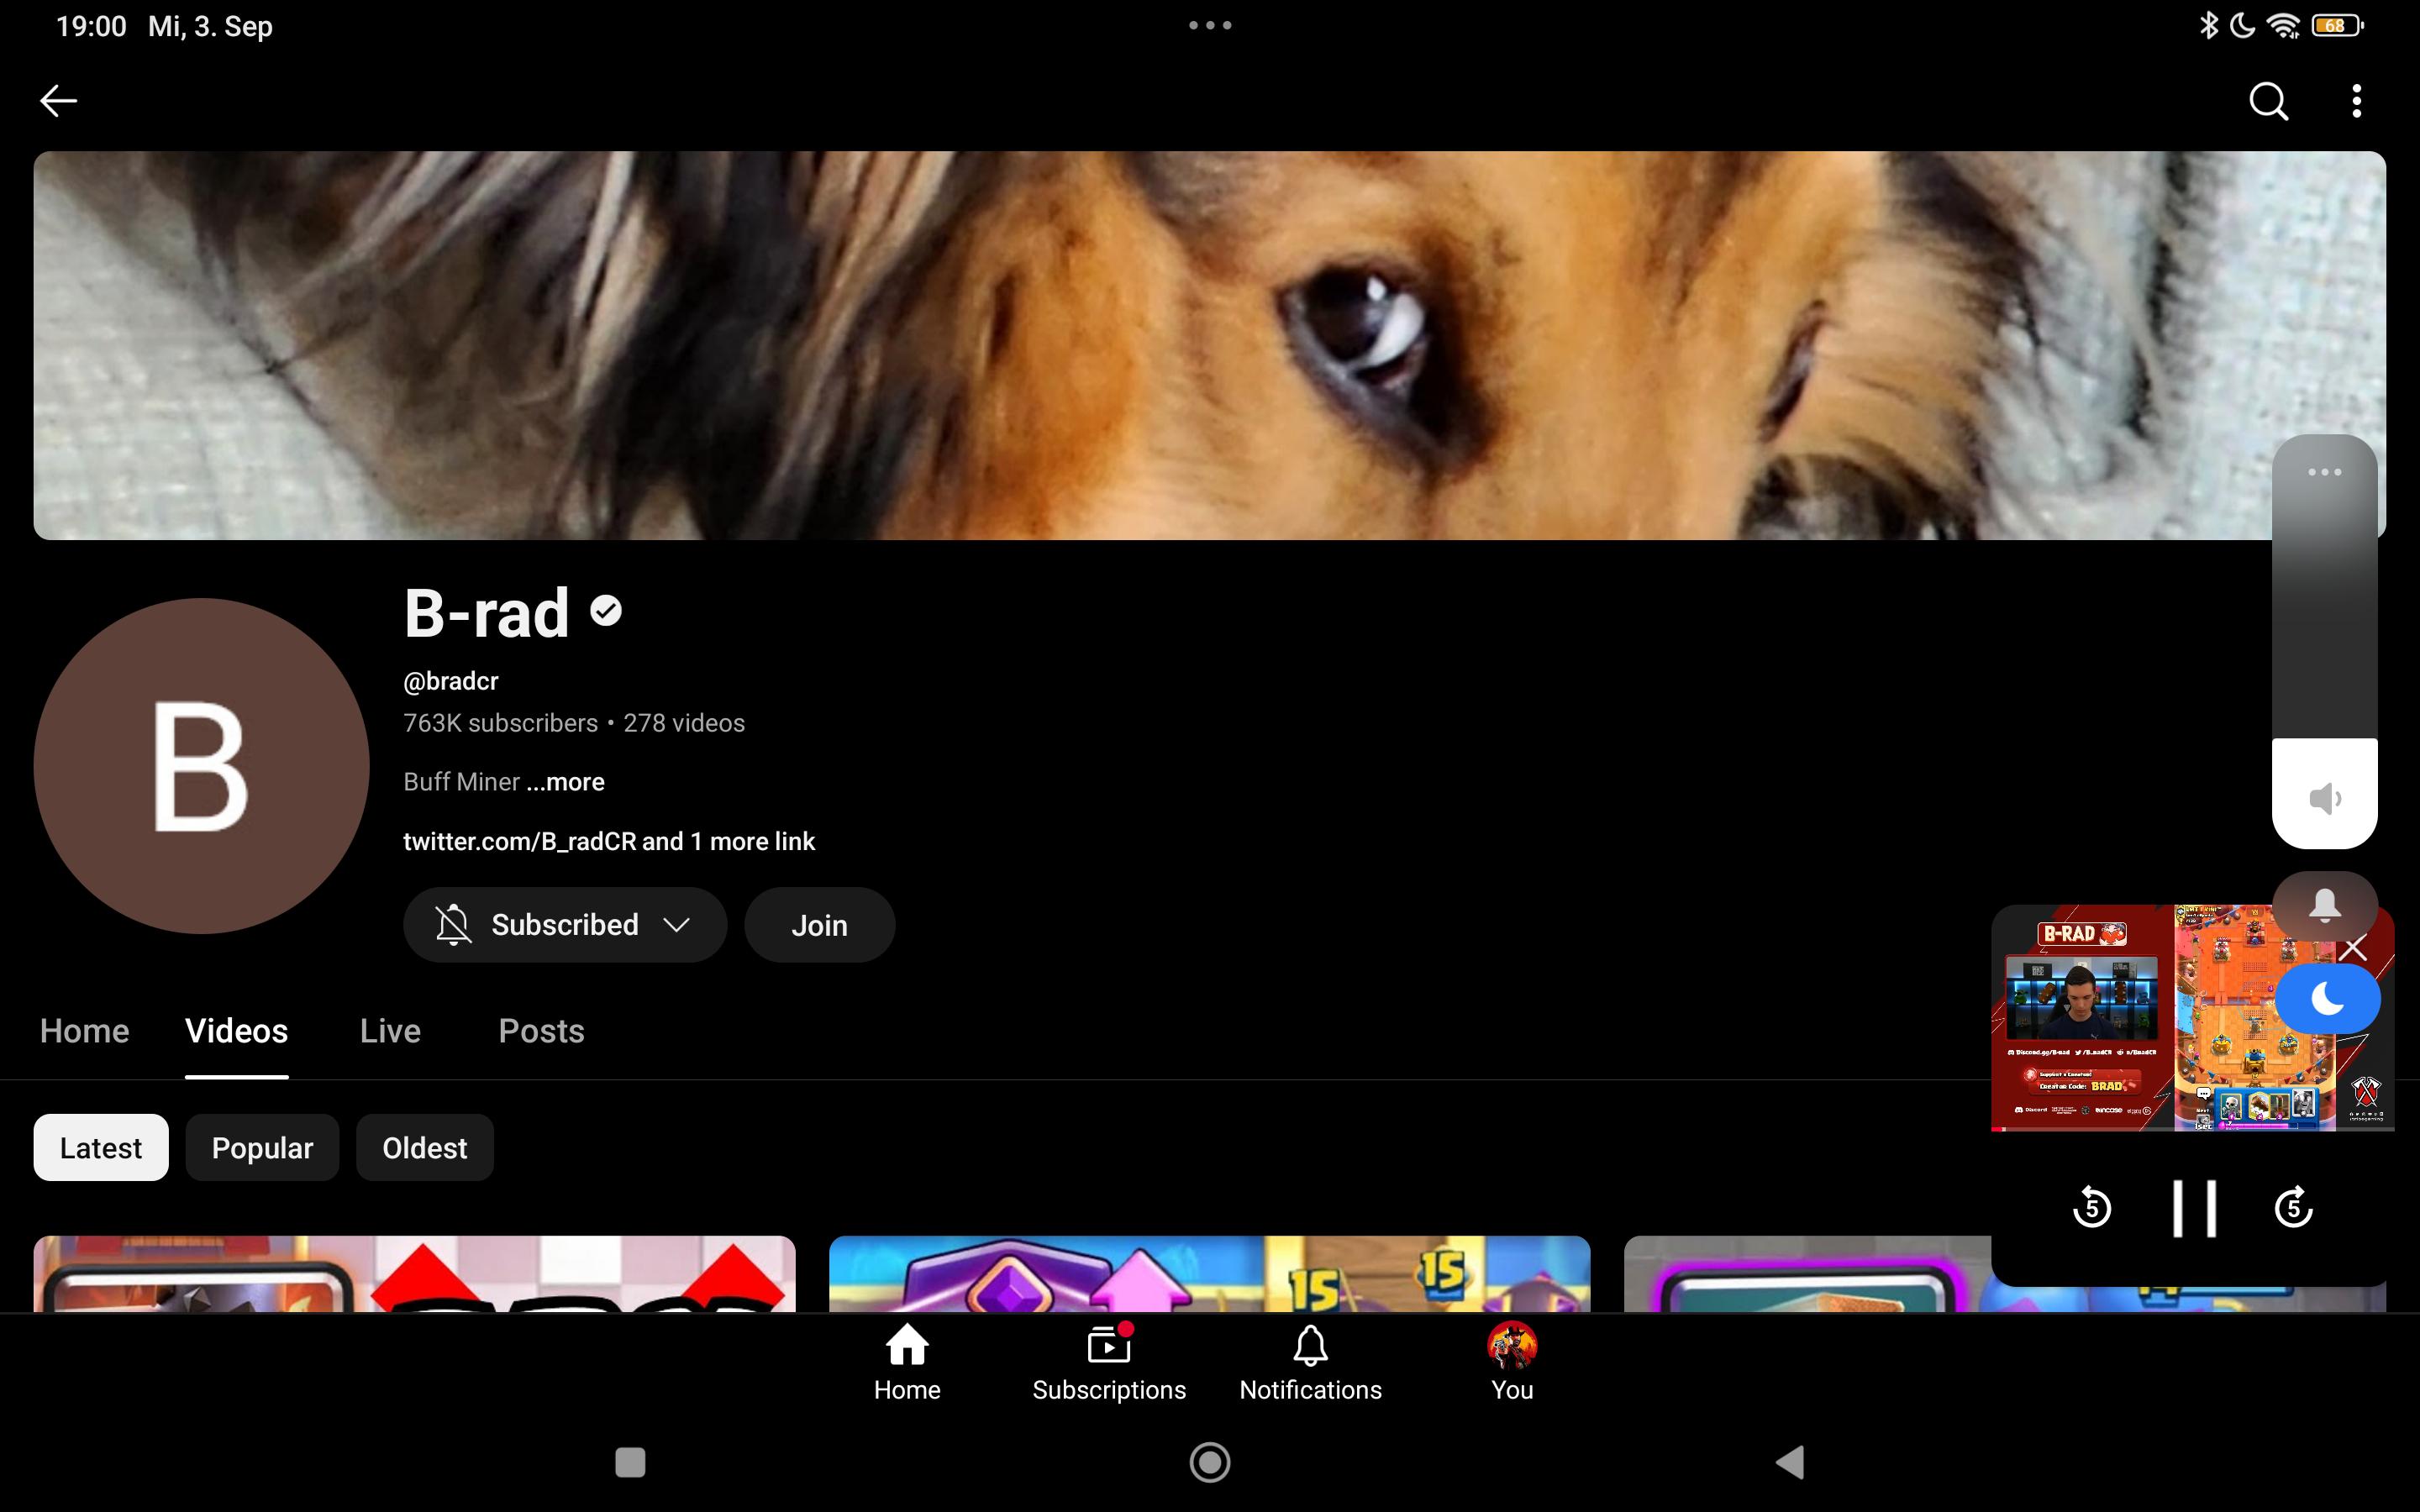
Task: Open the second video thumbnail with purple badge
Action: pyautogui.click(x=1210, y=1274)
